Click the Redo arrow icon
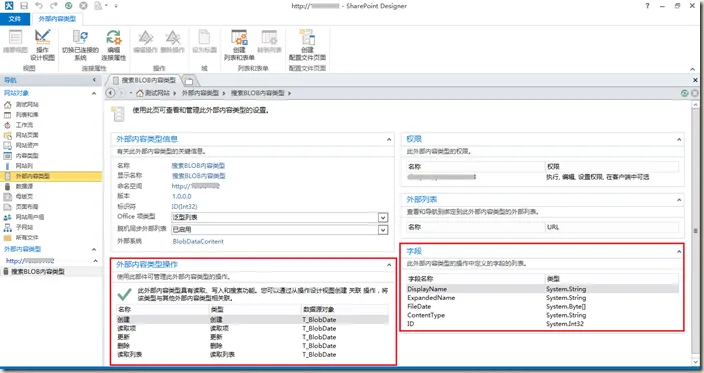The width and height of the screenshot is (704, 373). tap(54, 6)
